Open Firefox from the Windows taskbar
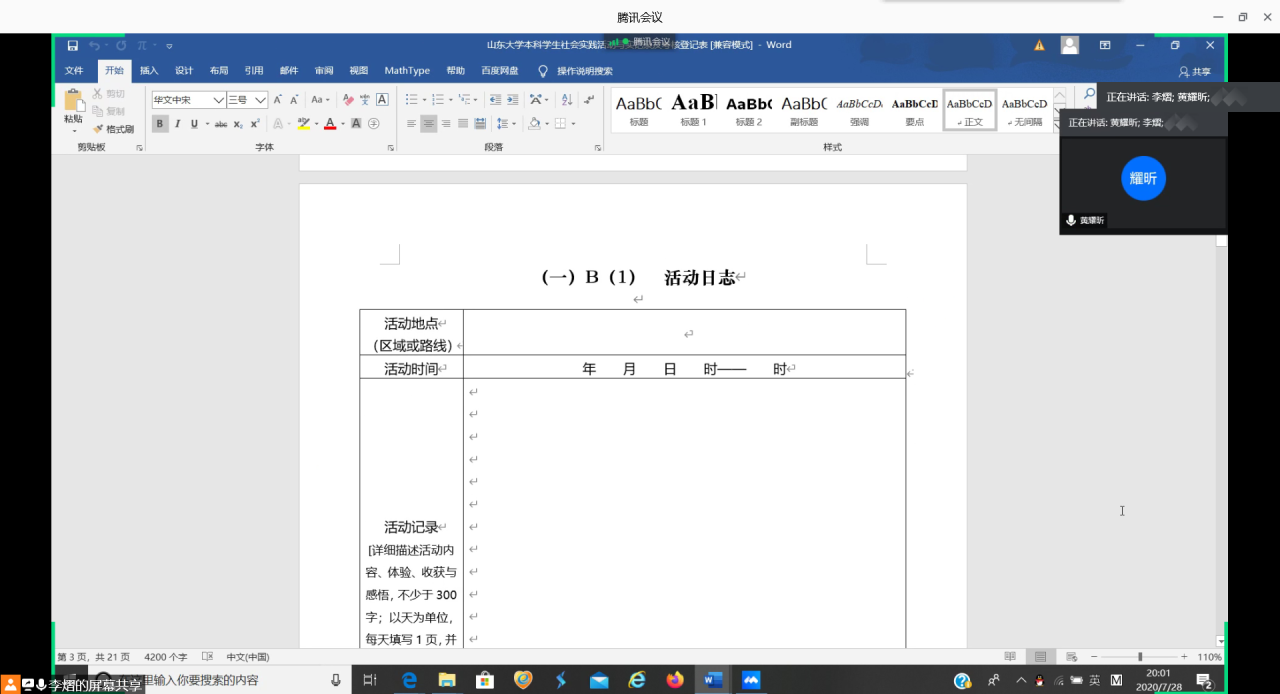The image size is (1280, 694). coord(675,680)
